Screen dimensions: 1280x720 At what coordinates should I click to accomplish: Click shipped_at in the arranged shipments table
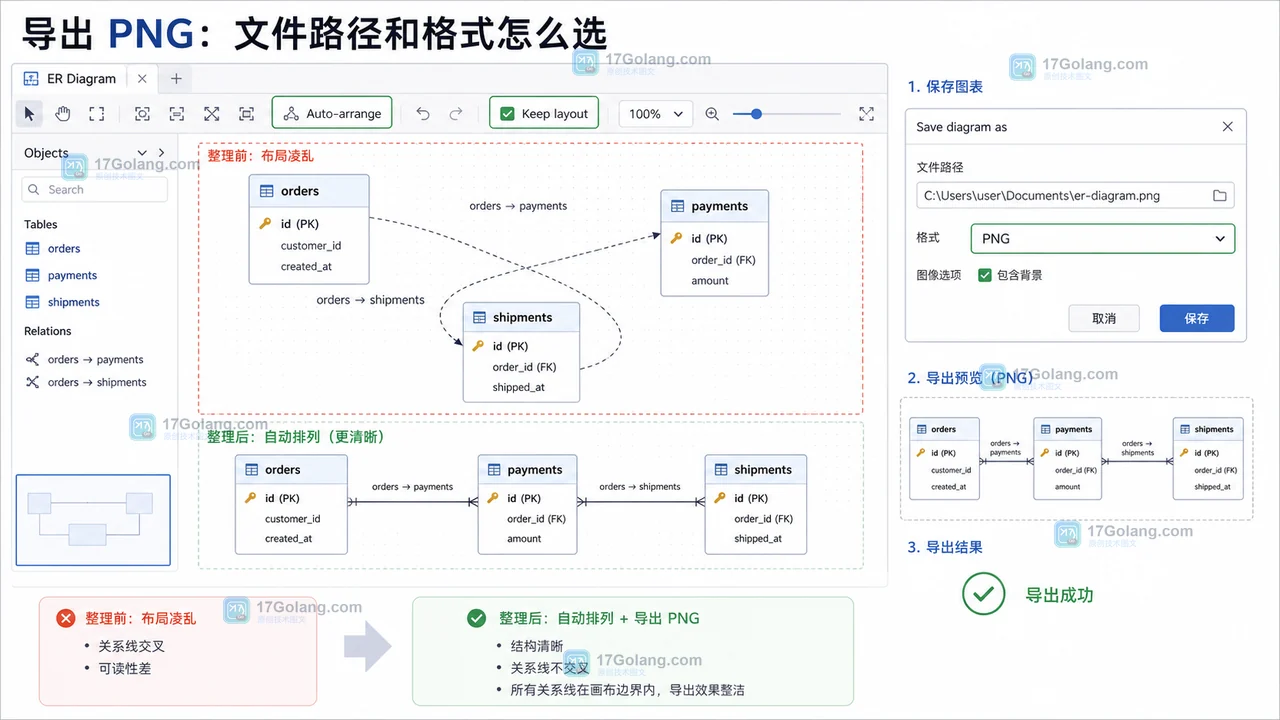(758, 539)
